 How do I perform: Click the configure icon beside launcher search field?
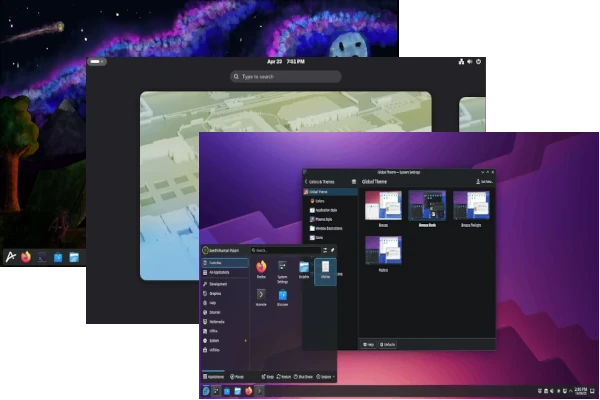pyautogui.click(x=325, y=250)
